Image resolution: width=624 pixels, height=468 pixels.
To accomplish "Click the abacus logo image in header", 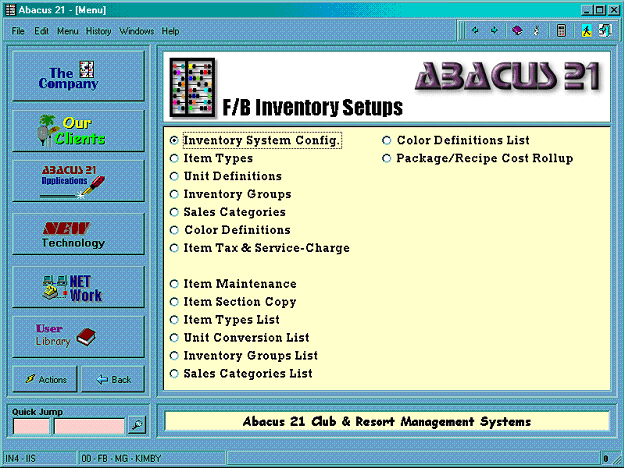I will (192, 88).
